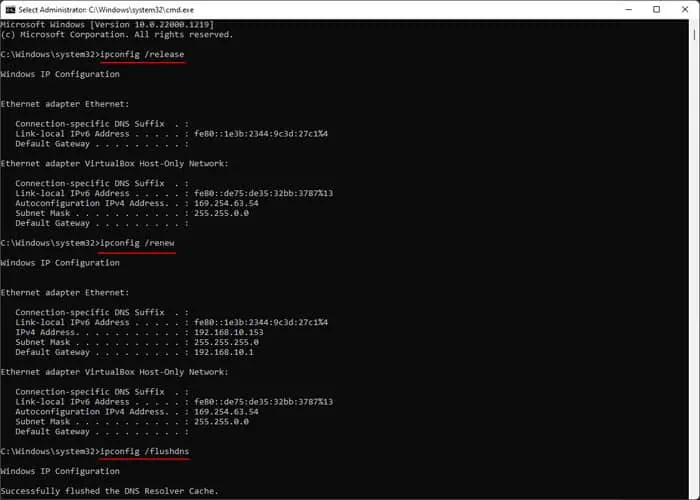Click the Microsoft Windows Version line

(x=107, y=25)
